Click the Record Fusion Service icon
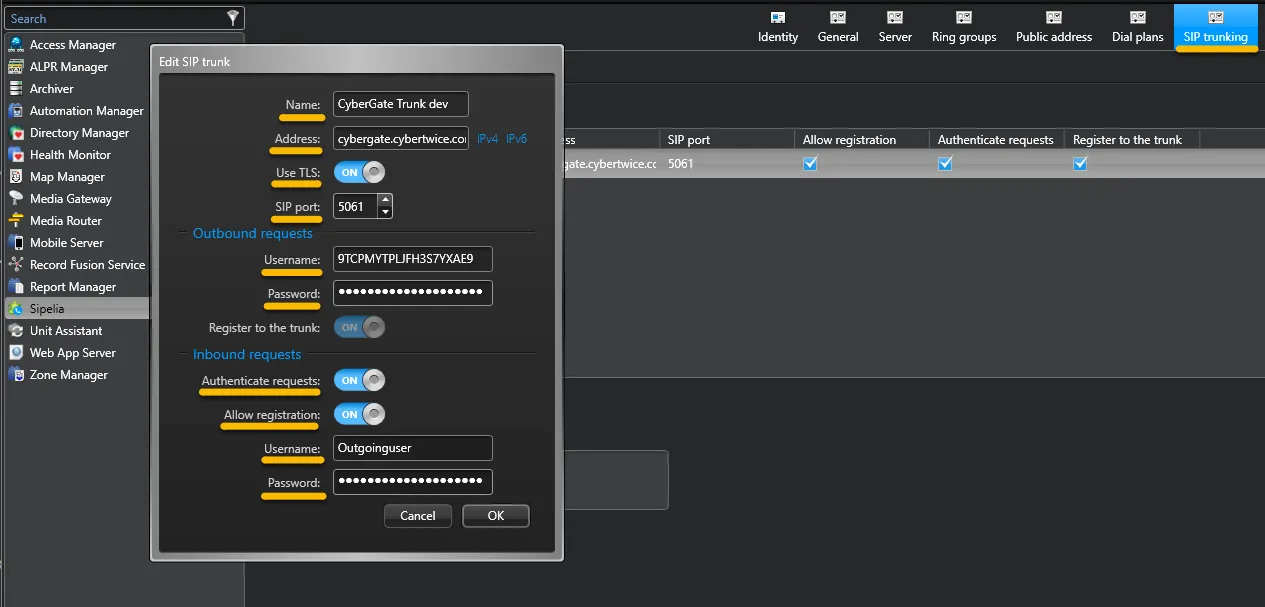Viewport: 1265px width, 607px height. click(16, 265)
